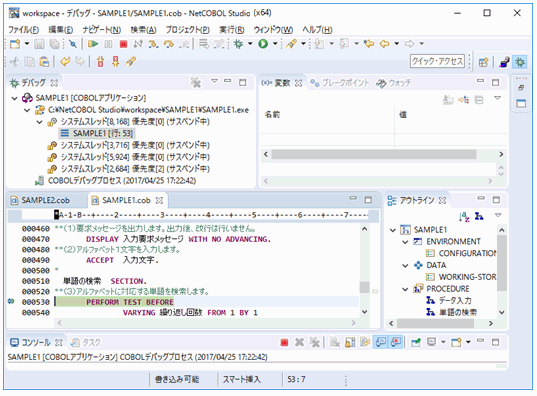Collapse the ENVIRONMENT node in Outline
This screenshot has width=537, height=396.
pyautogui.click(x=405, y=242)
